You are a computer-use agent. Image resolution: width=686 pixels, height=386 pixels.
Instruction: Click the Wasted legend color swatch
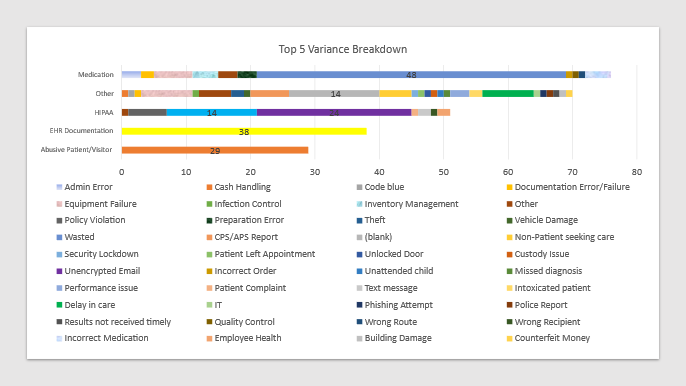pos(59,237)
